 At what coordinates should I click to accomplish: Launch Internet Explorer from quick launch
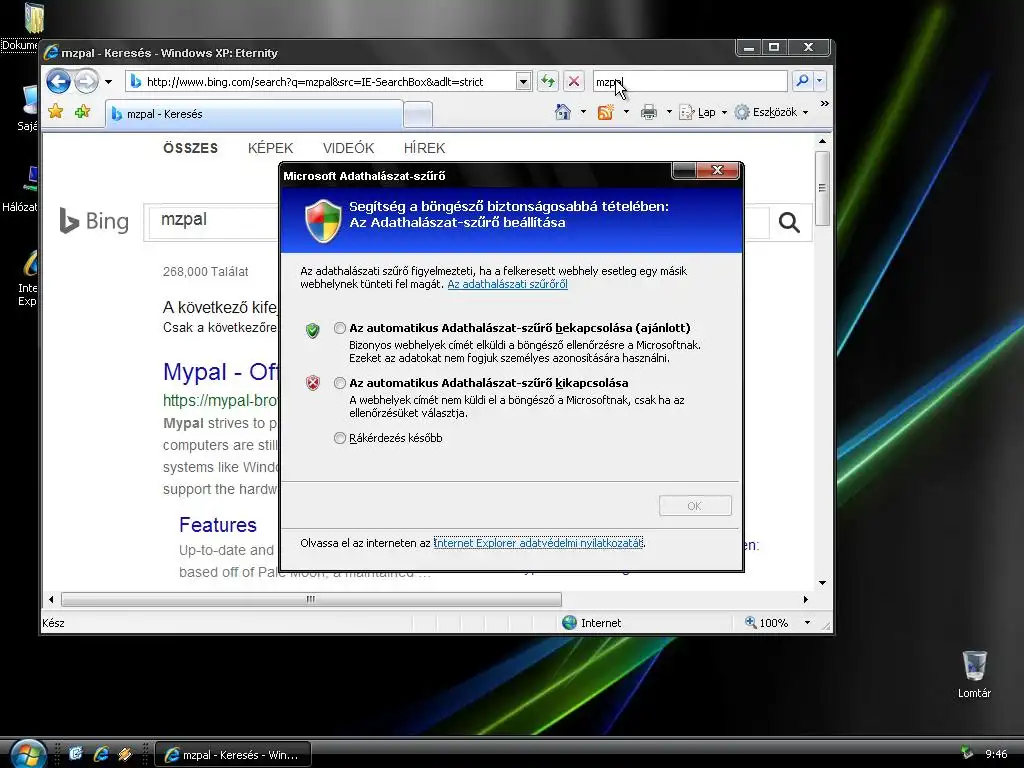(101, 754)
